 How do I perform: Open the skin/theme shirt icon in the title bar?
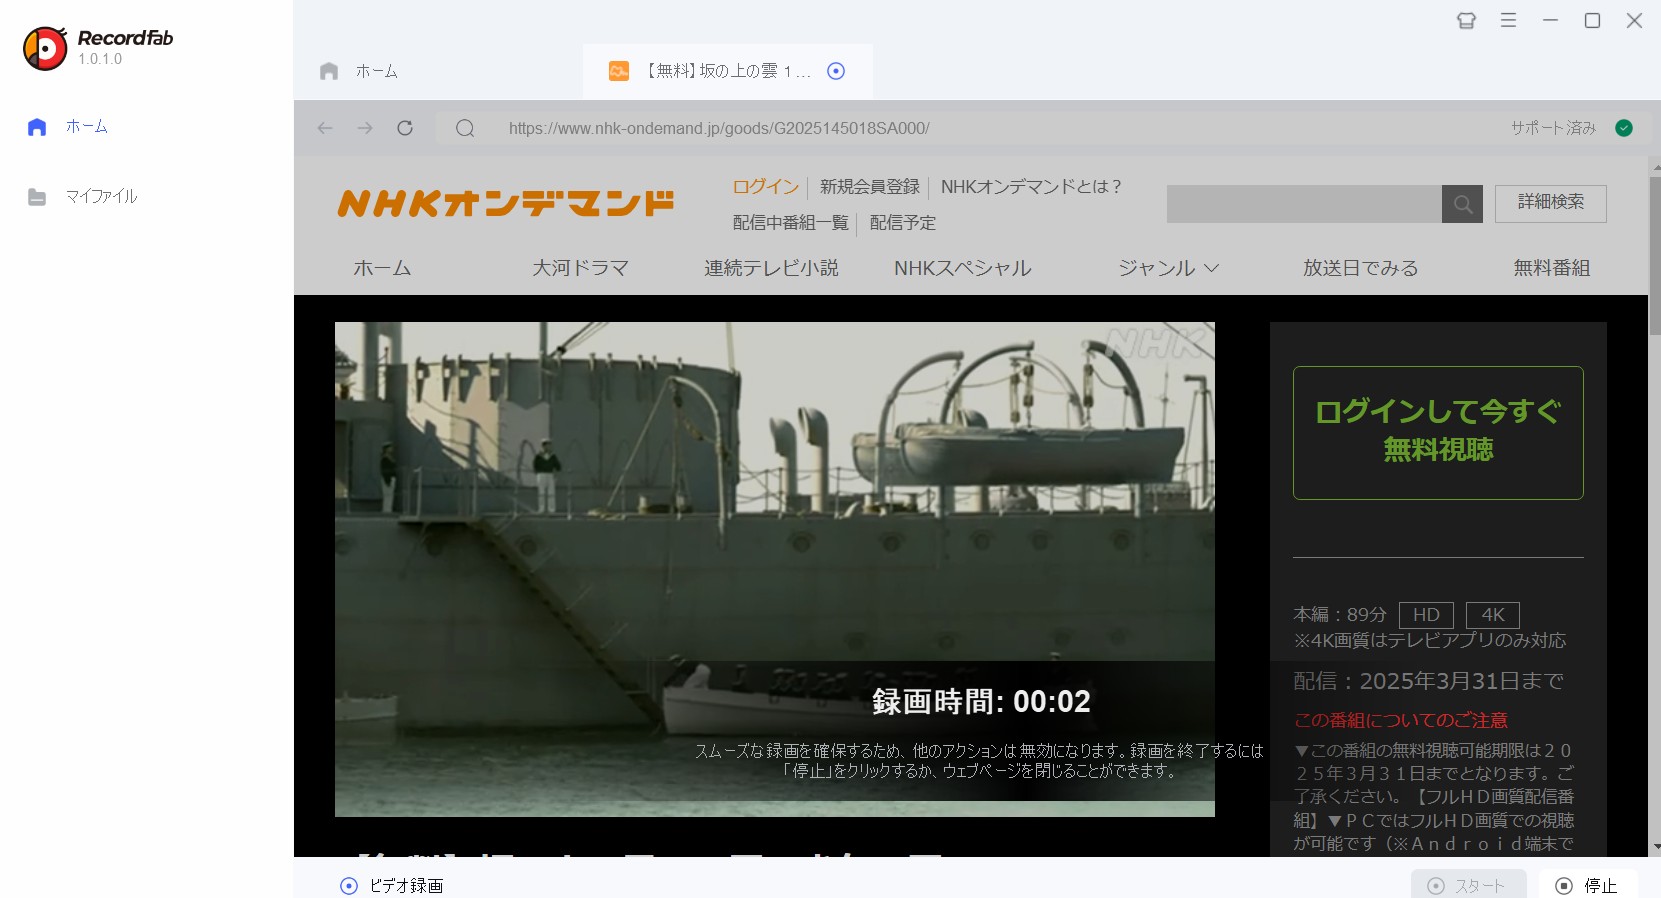pos(1466,20)
